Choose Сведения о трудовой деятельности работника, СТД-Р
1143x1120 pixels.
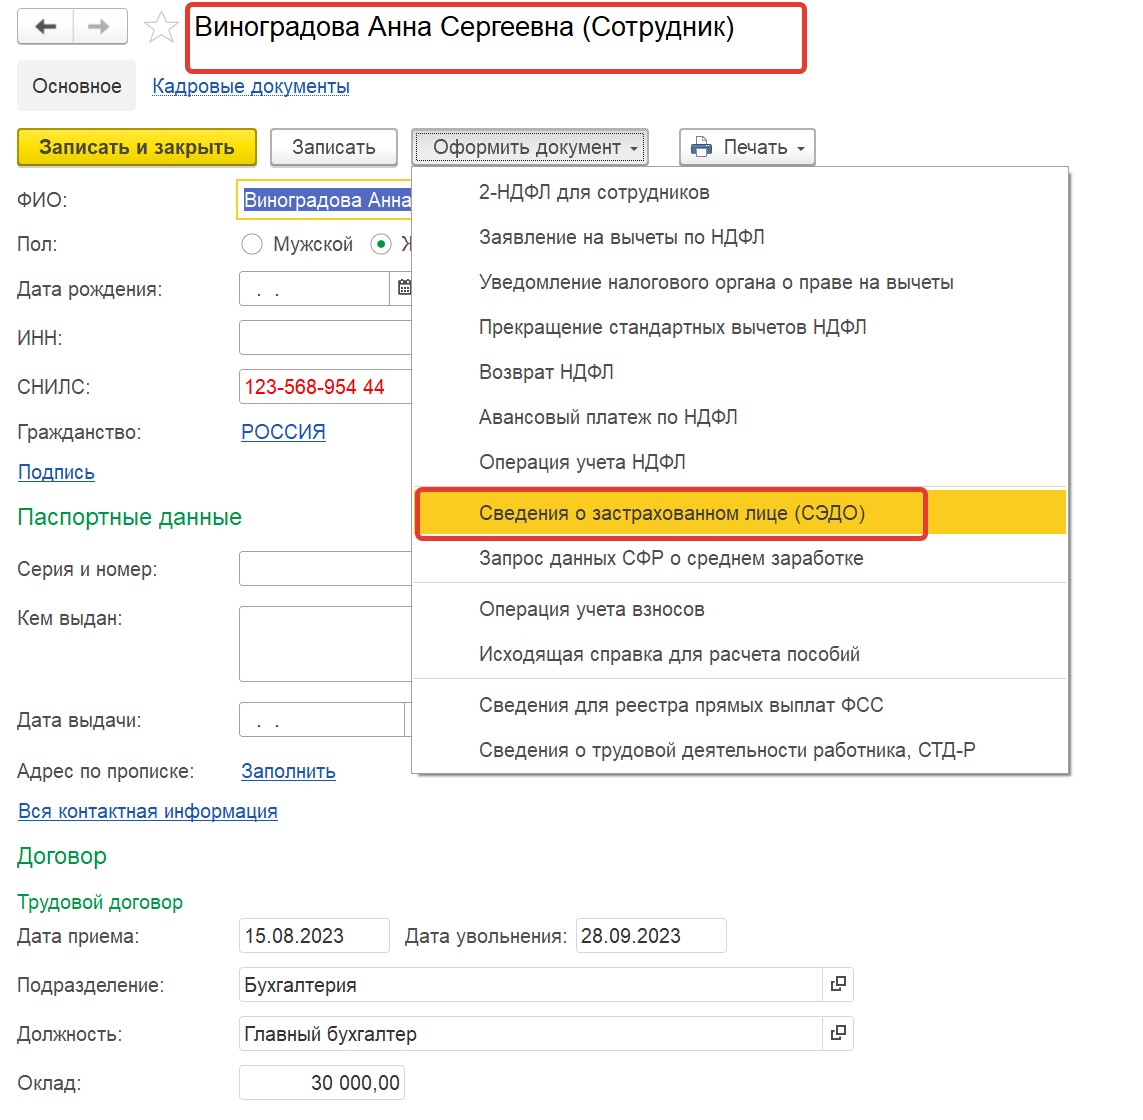740,750
